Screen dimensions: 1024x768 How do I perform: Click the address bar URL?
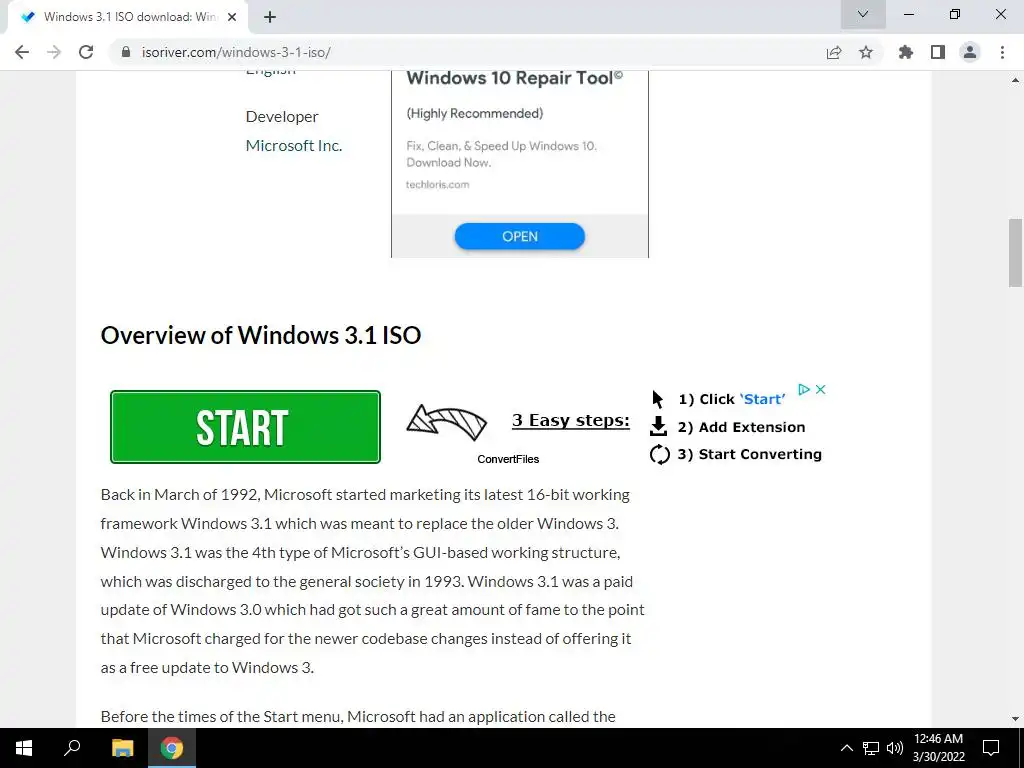pyautogui.click(x=236, y=52)
